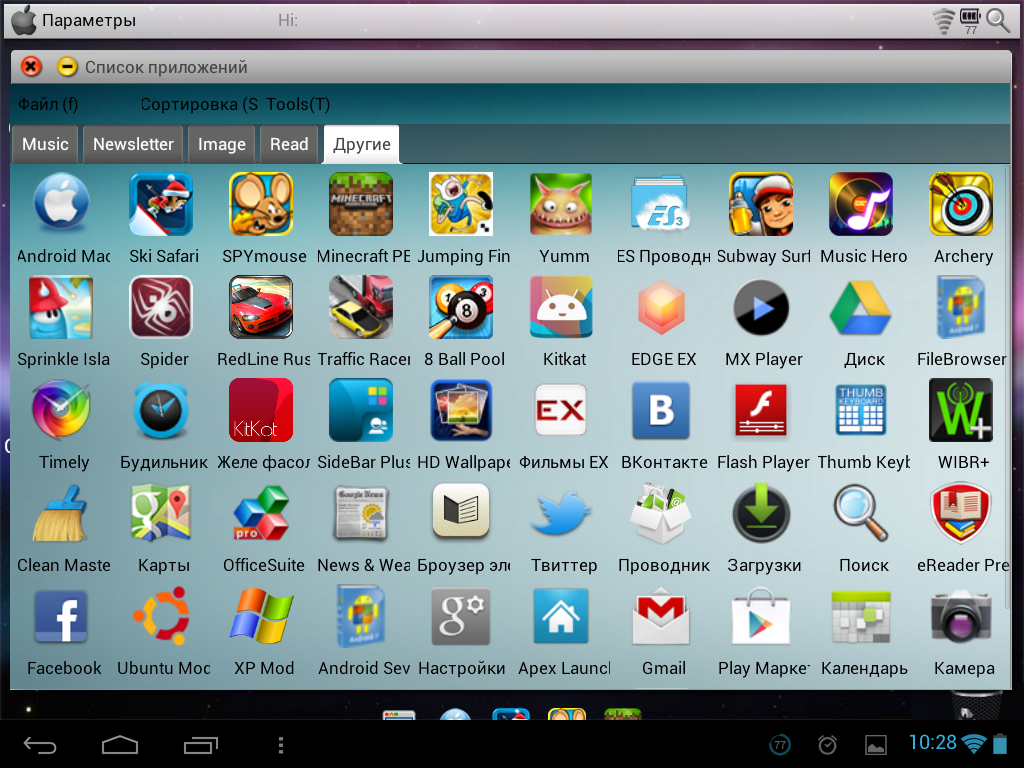This screenshot has height=768, width=1024.
Task: Launch FileBrowser app
Action: click(961, 306)
